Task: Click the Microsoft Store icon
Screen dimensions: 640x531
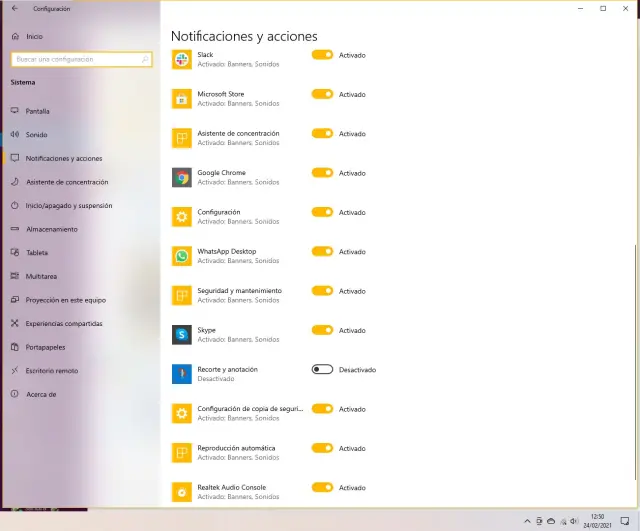Action: point(181,98)
